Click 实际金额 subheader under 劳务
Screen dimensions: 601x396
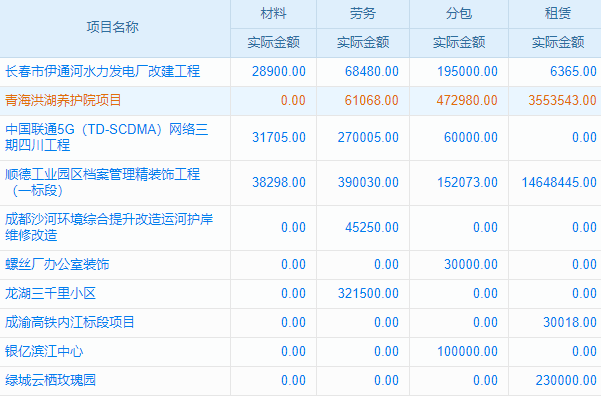click(x=363, y=42)
